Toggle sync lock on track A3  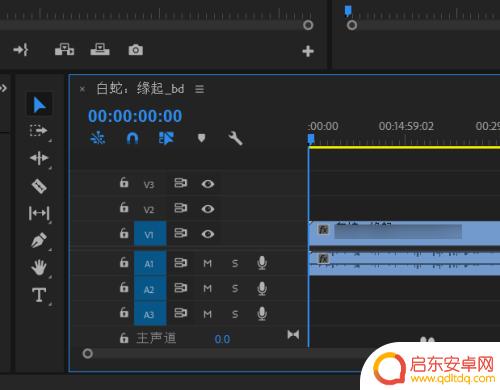coord(181,313)
